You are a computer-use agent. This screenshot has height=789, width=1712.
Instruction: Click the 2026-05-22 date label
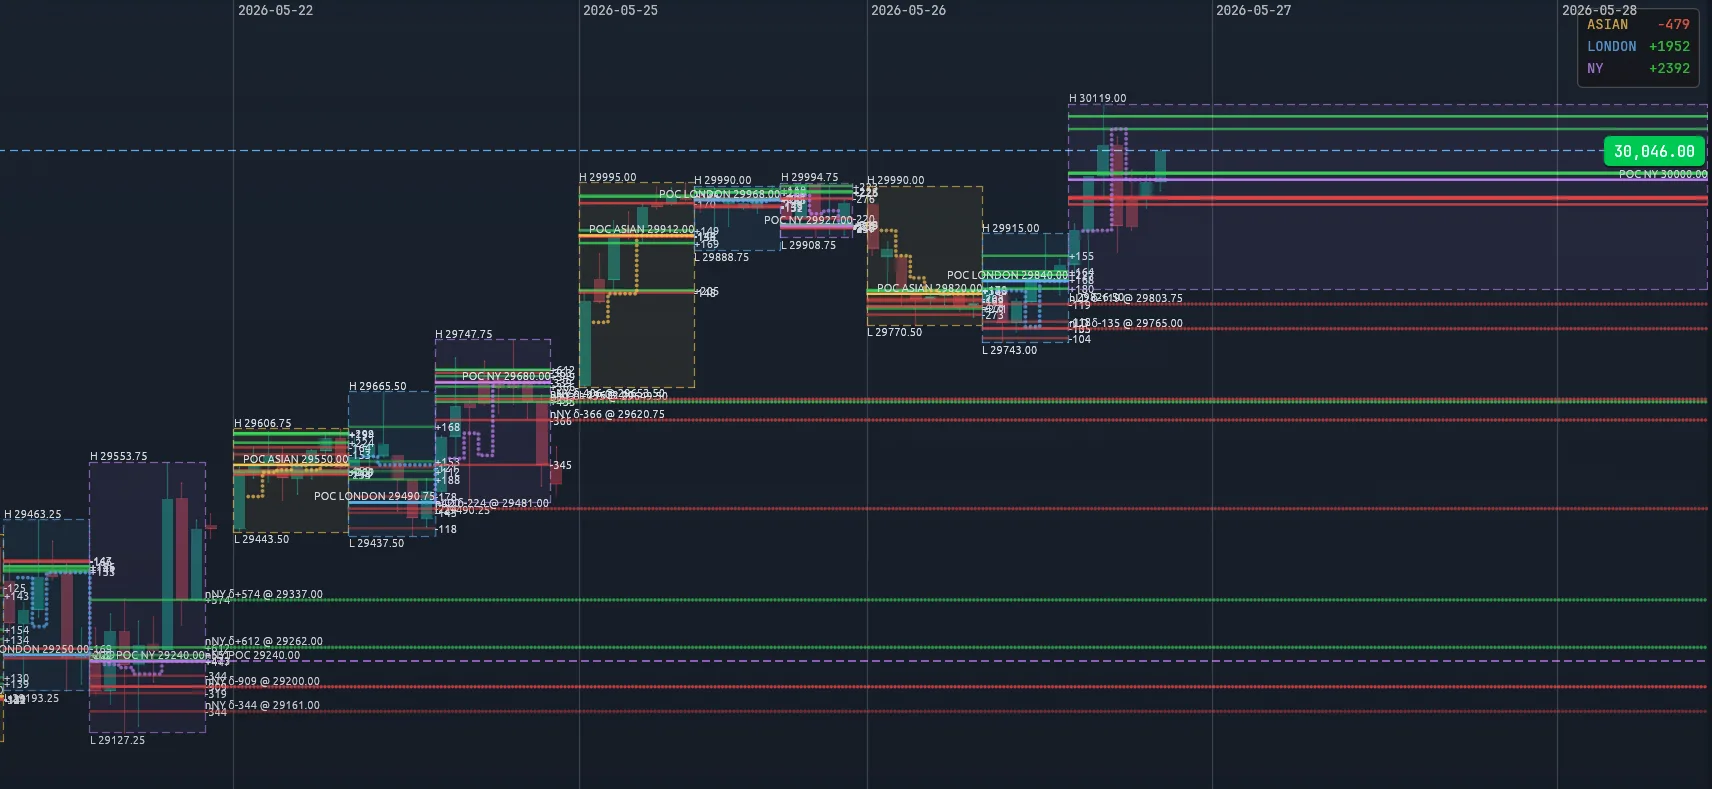tap(275, 10)
